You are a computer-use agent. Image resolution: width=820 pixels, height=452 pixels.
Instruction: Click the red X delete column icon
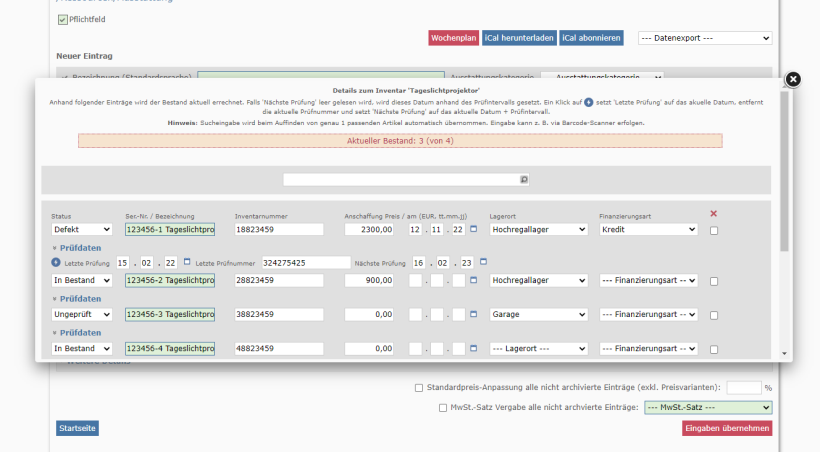click(713, 213)
